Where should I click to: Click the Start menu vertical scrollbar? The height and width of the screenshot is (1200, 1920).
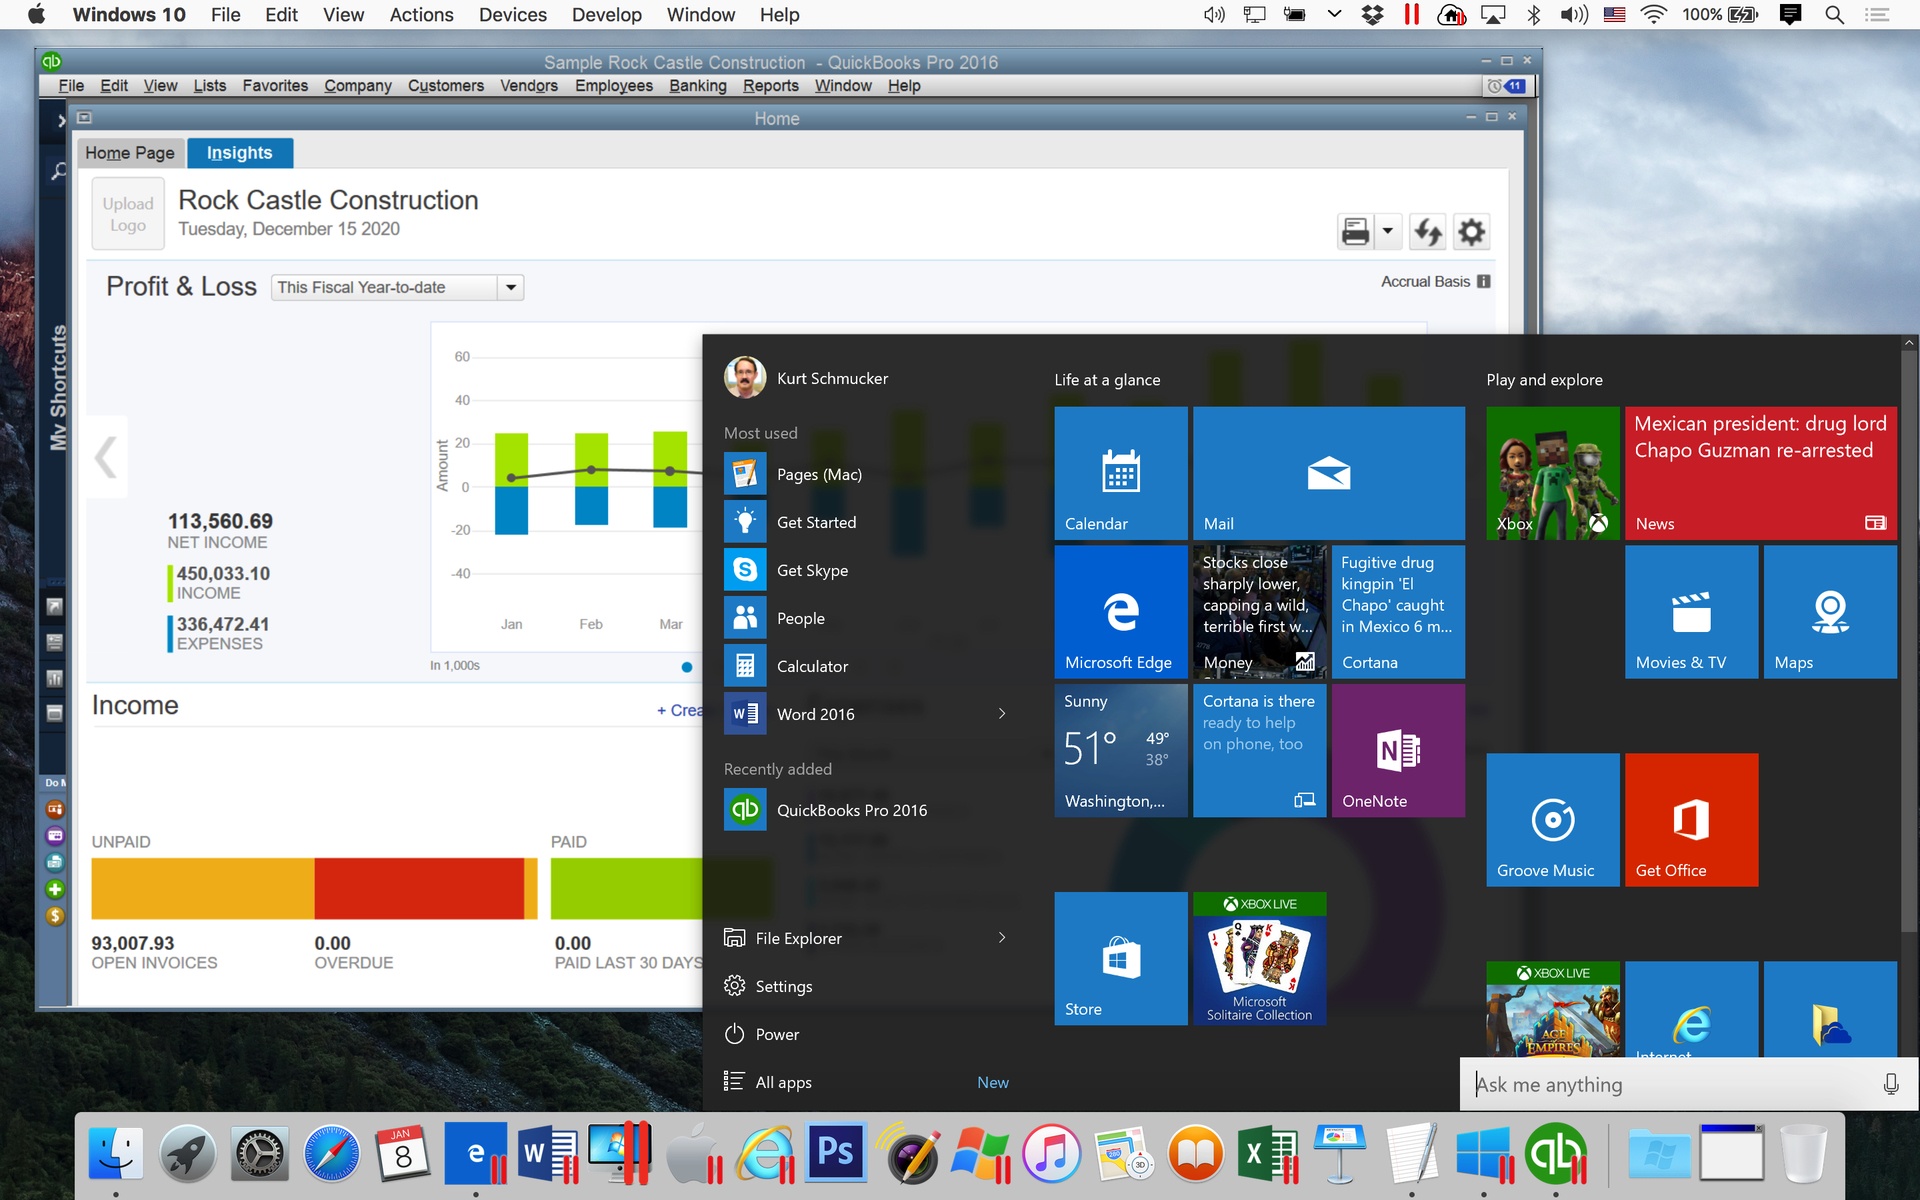coord(1909,640)
